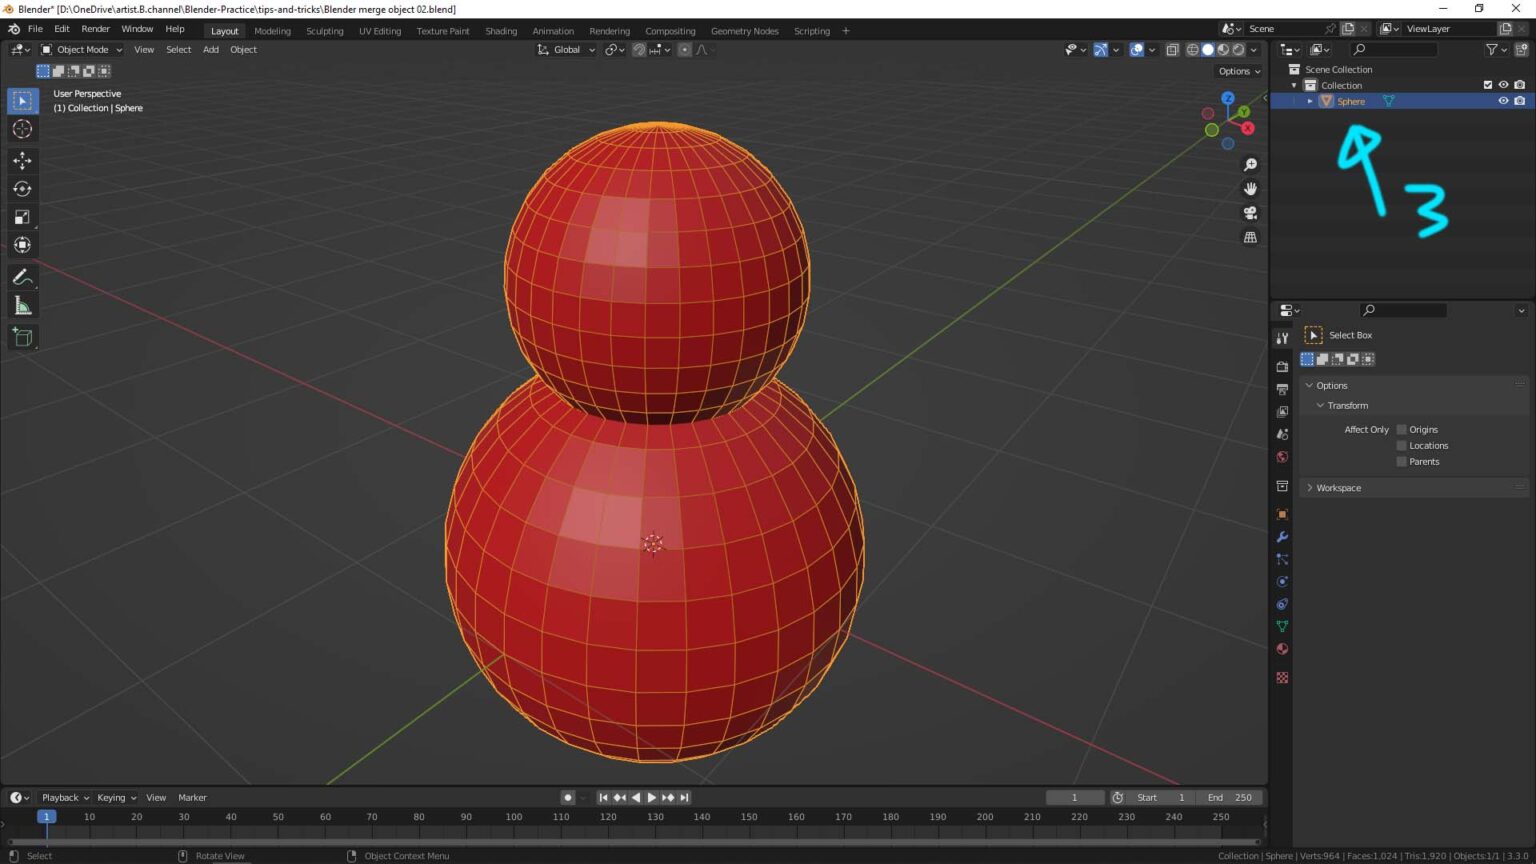Open the Physics properties tab

tap(1282, 582)
